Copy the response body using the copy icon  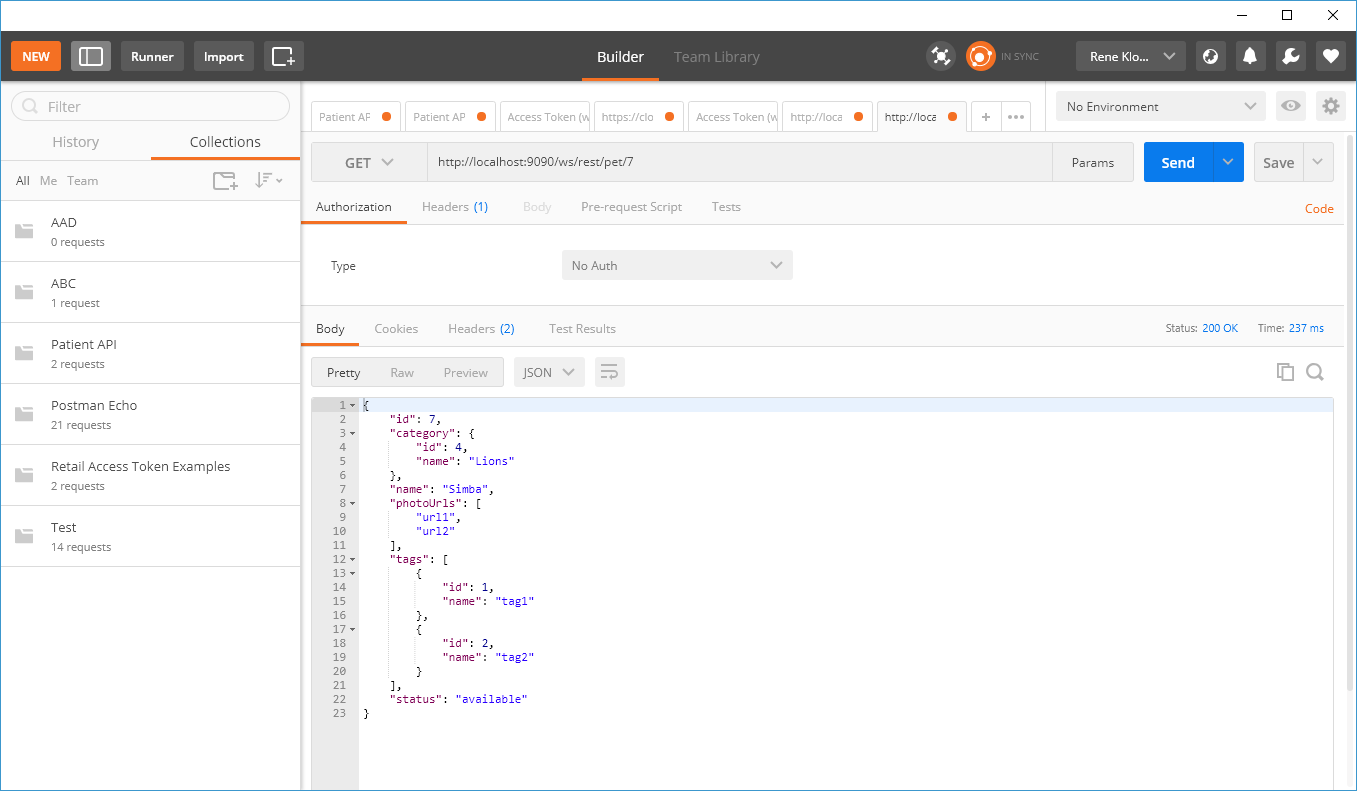[1285, 371]
